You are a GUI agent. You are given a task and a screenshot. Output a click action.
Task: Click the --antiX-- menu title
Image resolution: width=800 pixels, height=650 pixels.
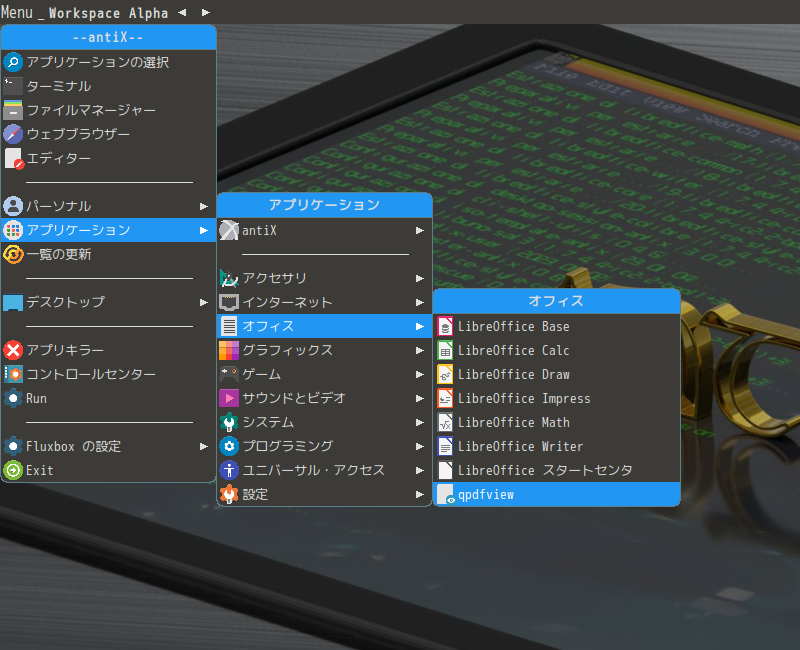109,37
